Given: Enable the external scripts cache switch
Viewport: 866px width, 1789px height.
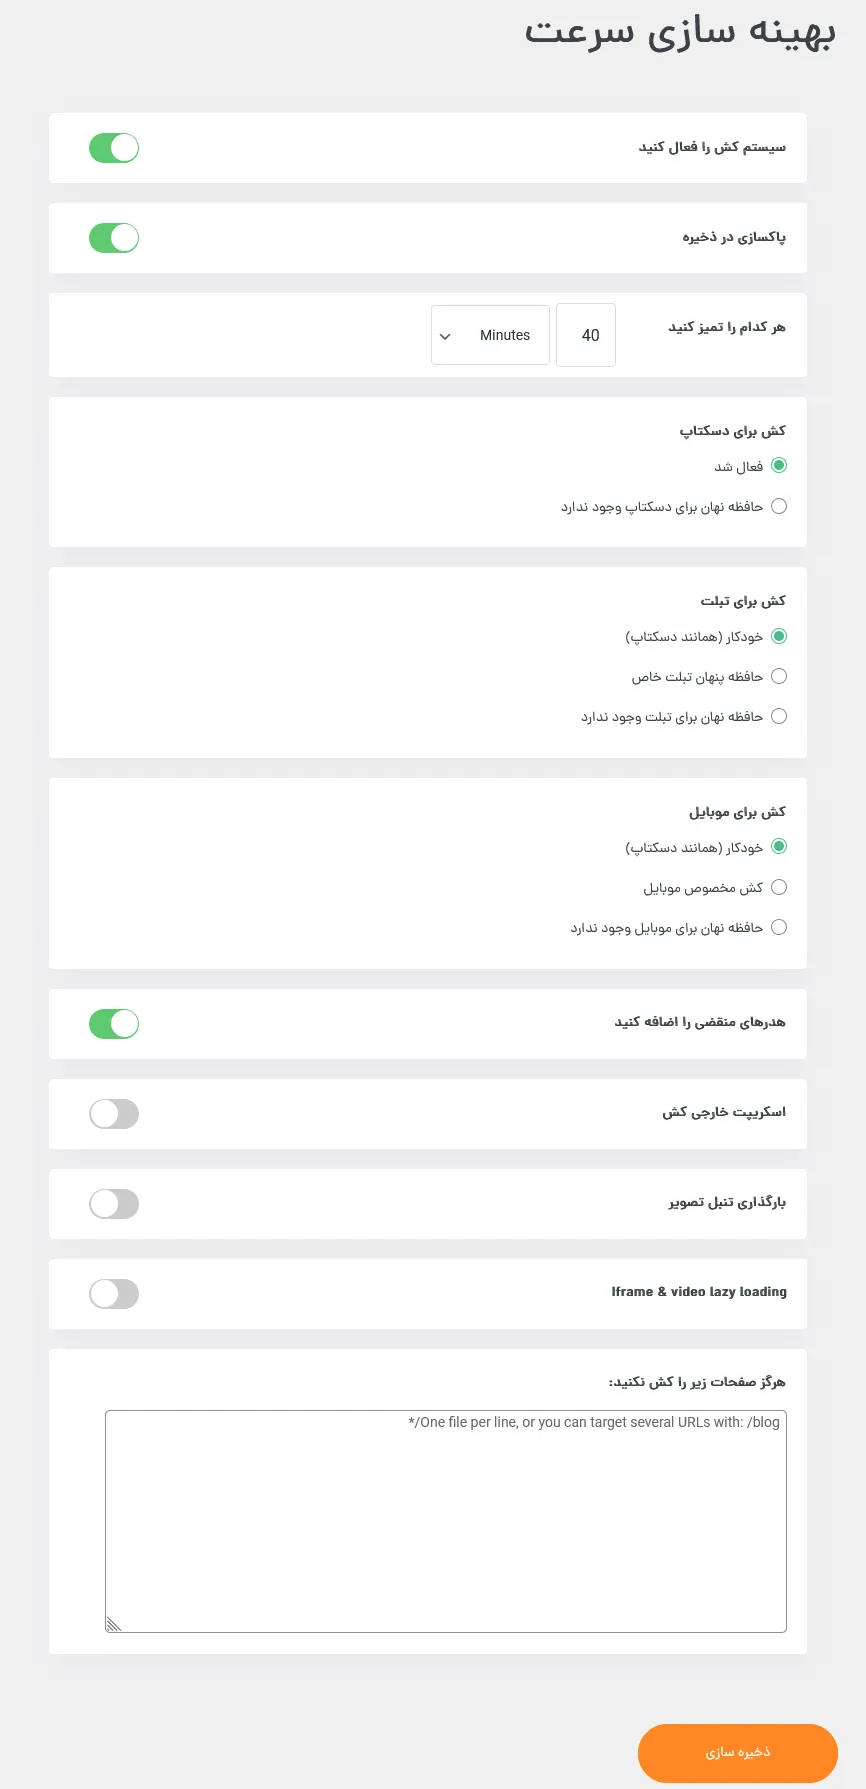Looking at the screenshot, I should 114,1114.
